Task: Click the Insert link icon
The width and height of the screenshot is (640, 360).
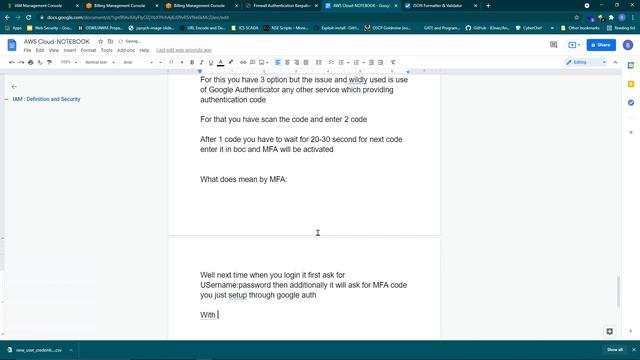Action: point(243,62)
